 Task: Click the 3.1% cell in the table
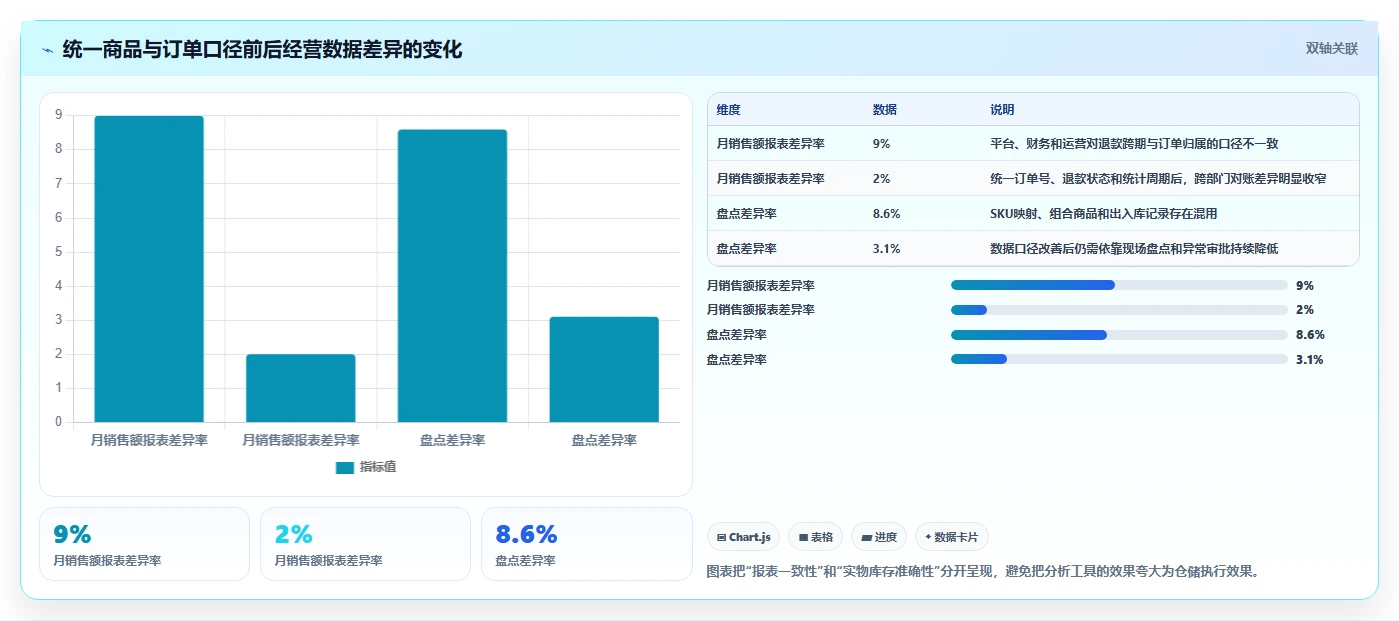(886, 248)
